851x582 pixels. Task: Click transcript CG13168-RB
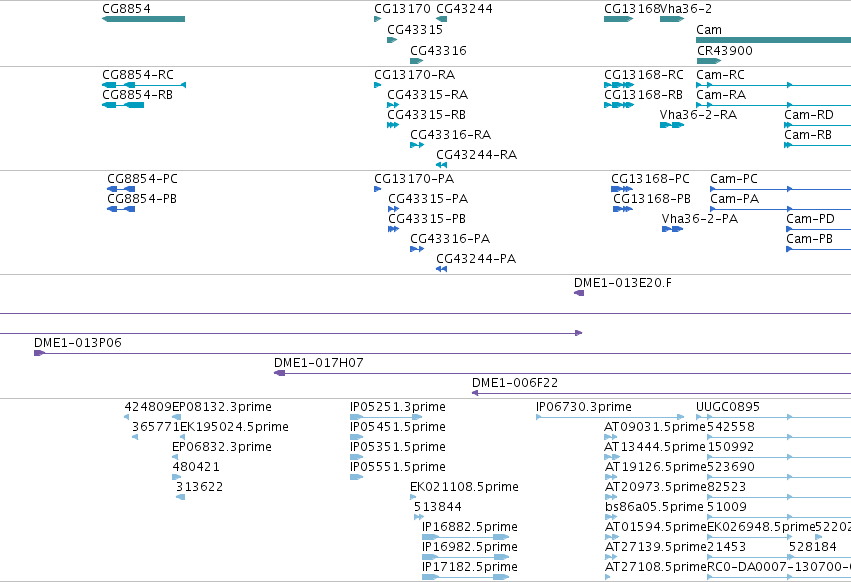pyautogui.click(x=643, y=94)
